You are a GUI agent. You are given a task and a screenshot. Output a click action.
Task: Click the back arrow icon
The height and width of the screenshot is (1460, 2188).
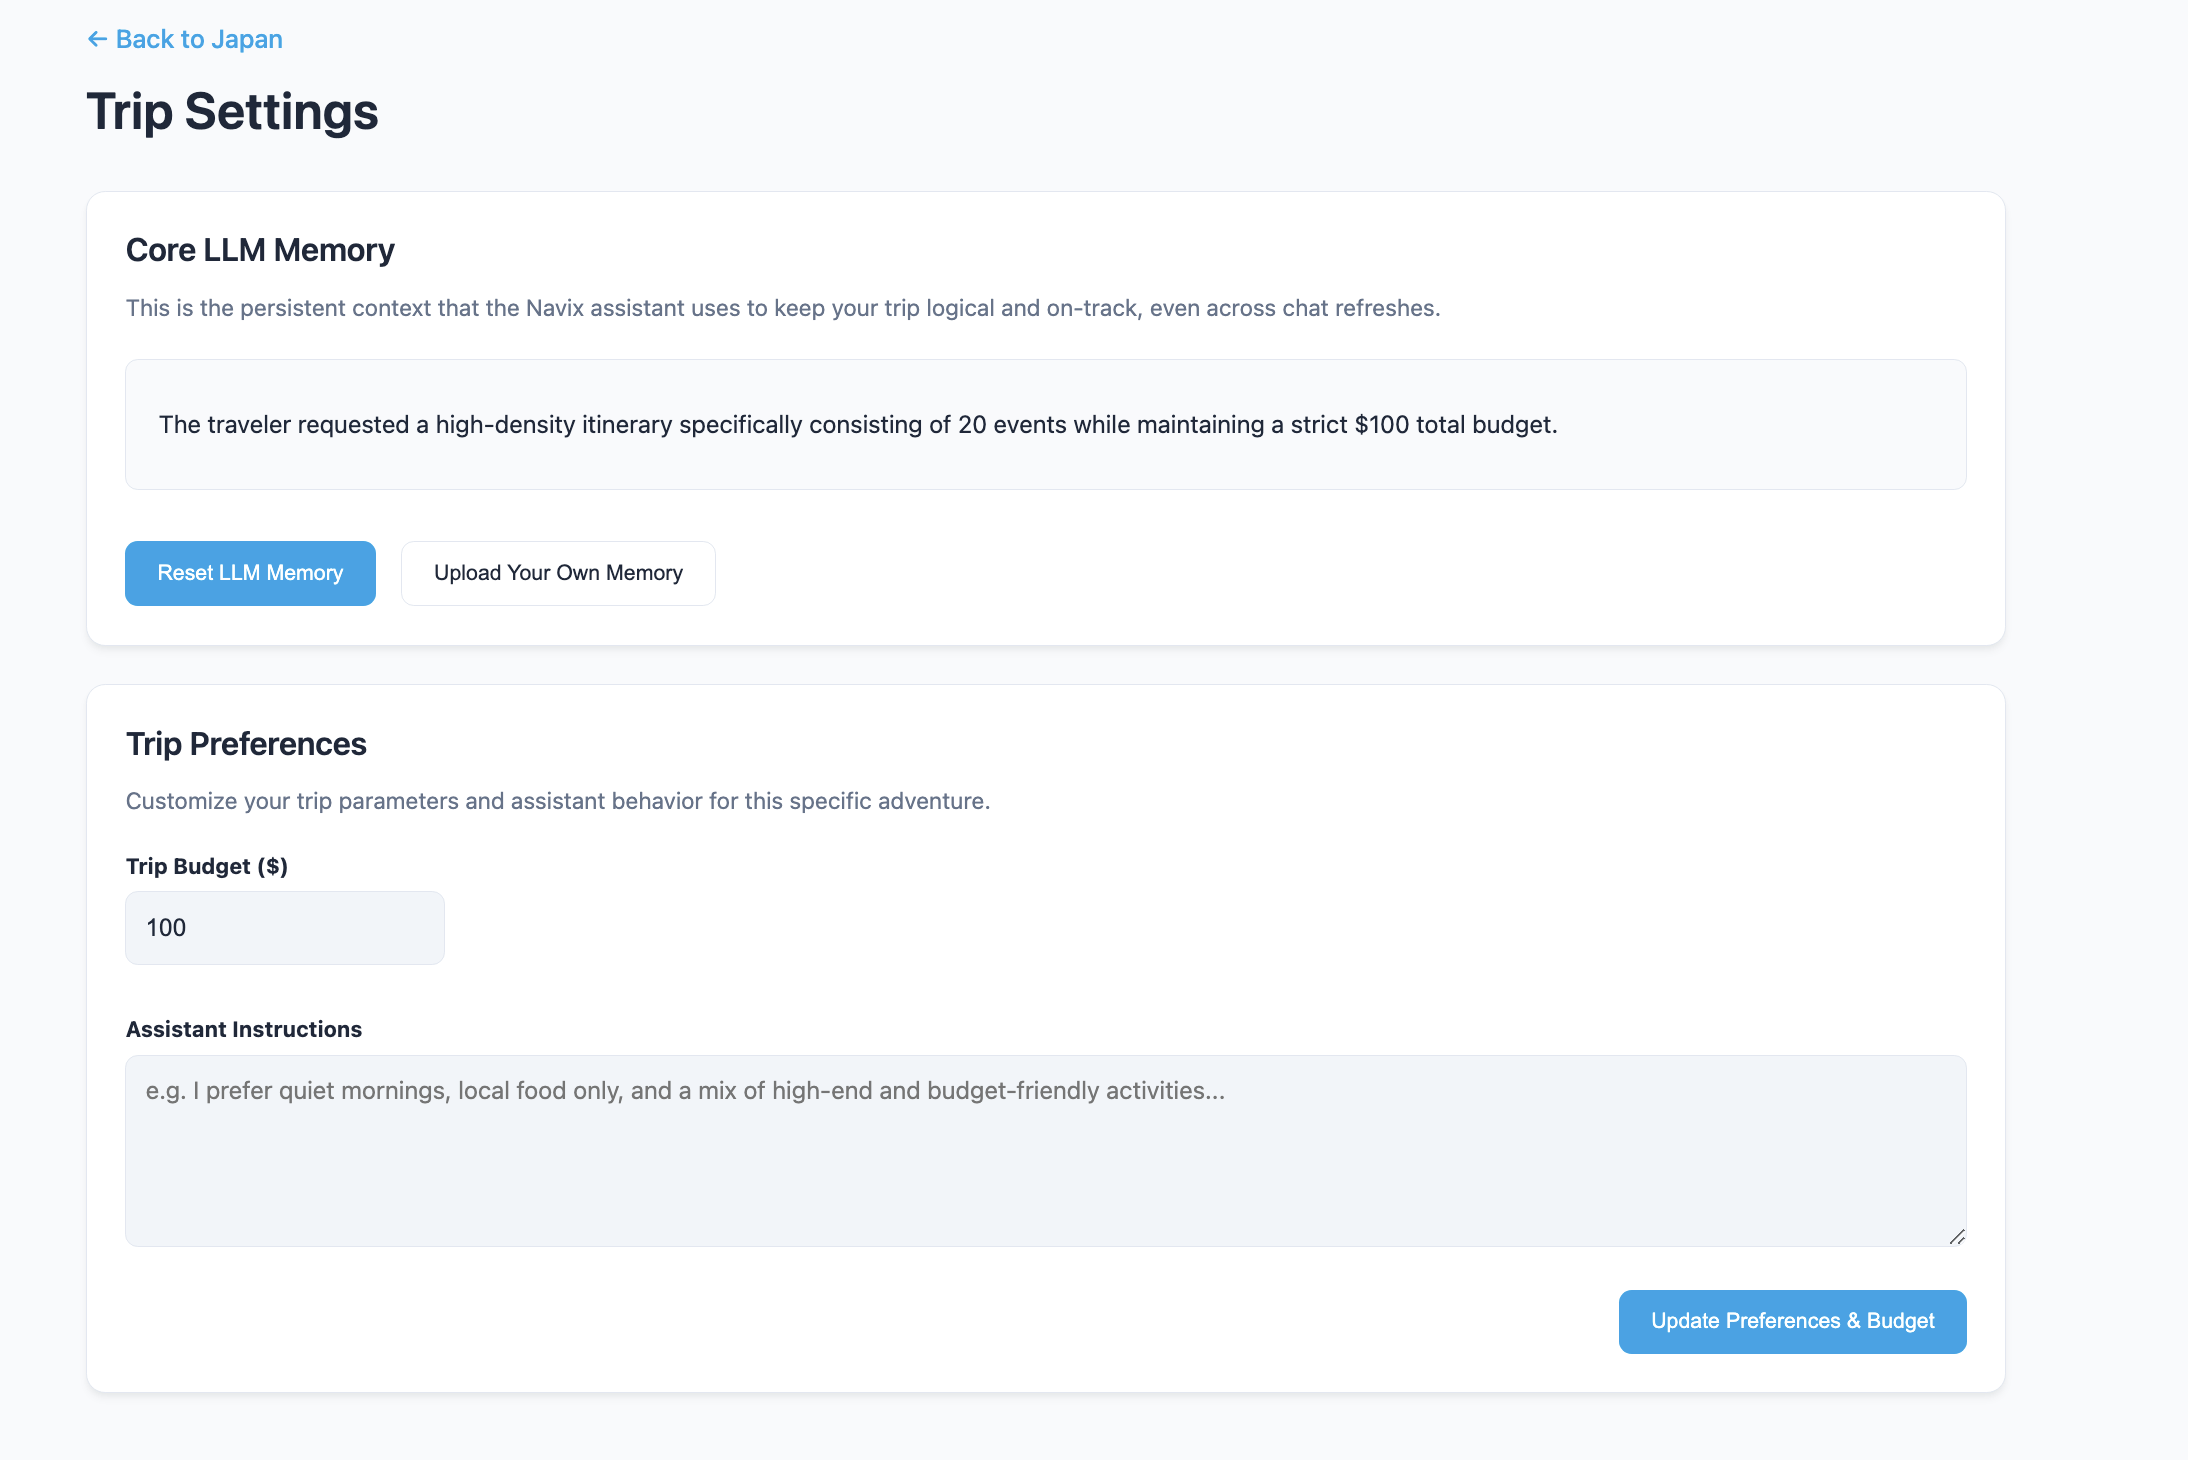[97, 39]
